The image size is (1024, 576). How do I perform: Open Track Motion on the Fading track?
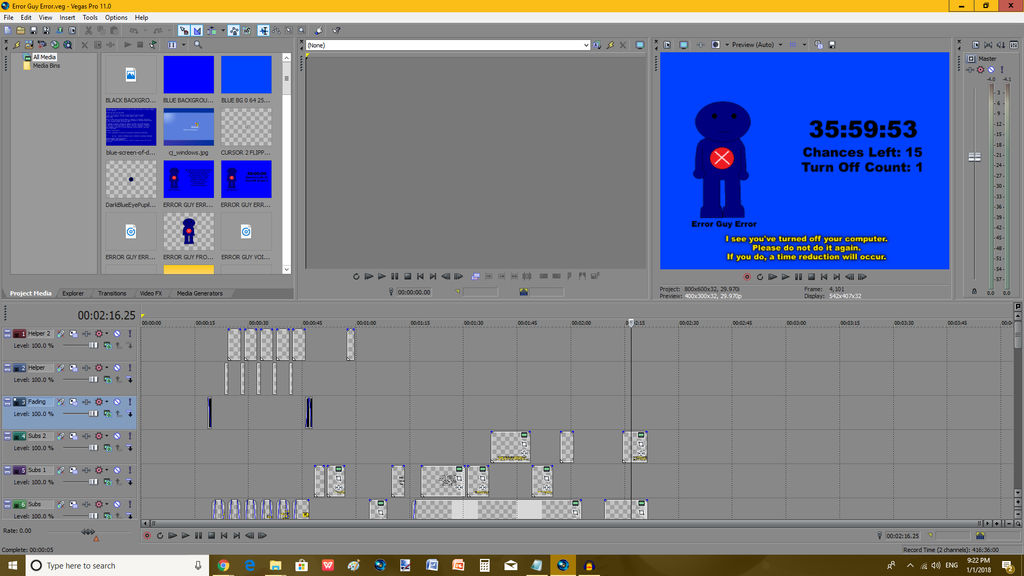[72, 402]
